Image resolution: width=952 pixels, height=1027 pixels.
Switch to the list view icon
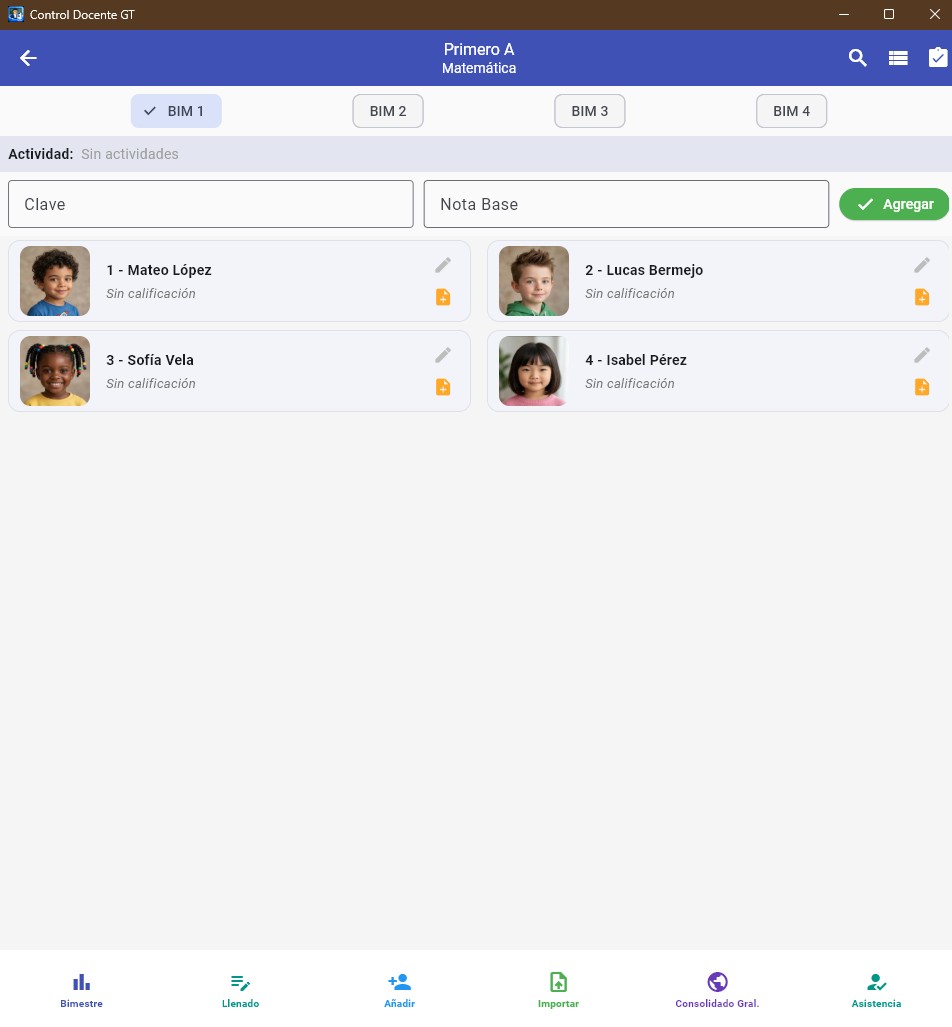(x=898, y=58)
